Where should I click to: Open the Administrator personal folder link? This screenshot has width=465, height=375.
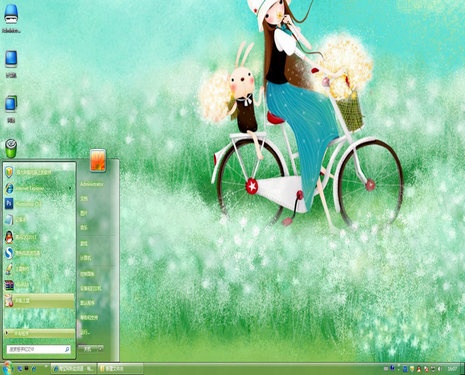pyautogui.click(x=92, y=184)
